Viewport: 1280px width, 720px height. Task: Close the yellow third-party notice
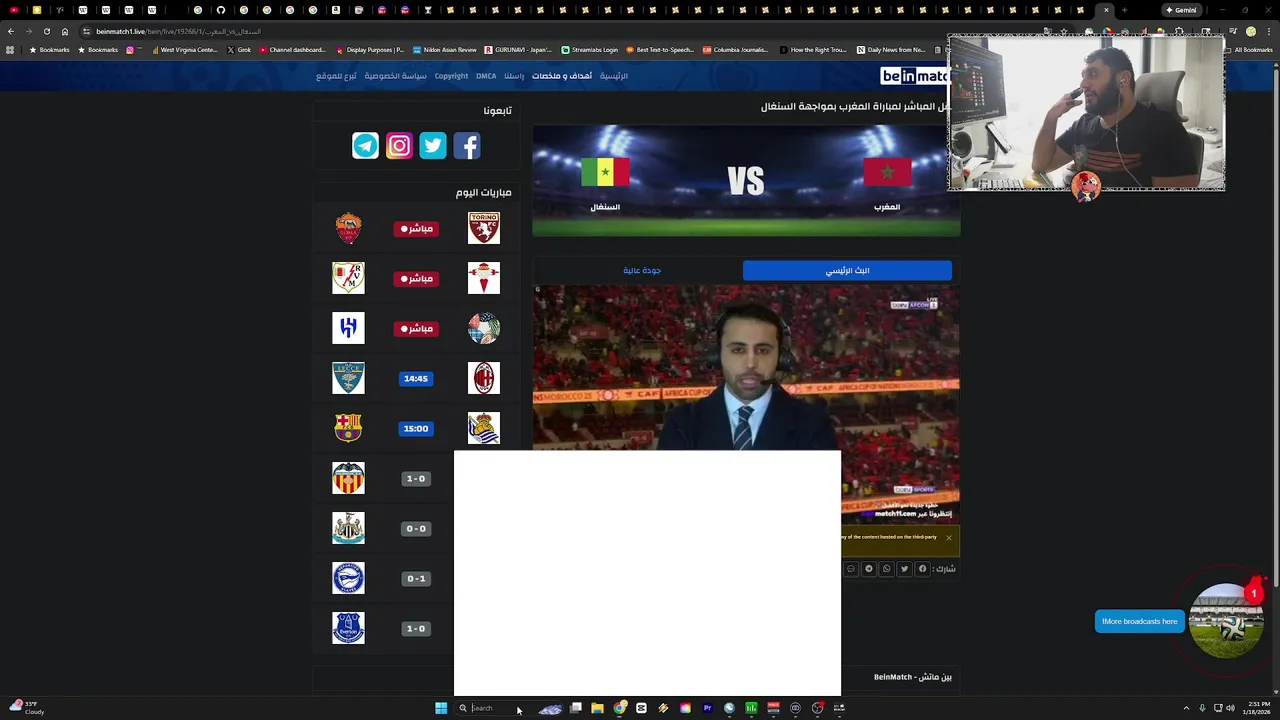click(x=949, y=538)
